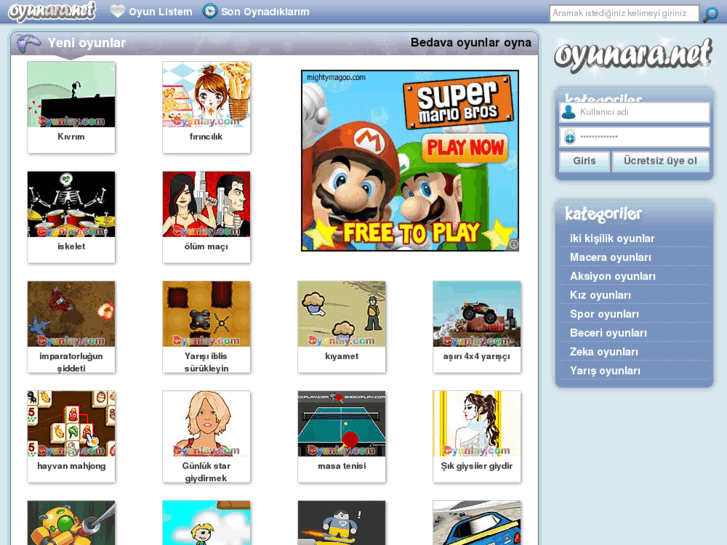Screen dimensions: 727x545
Task: Click the heart icon beside Oyun Listem
Action: click(117, 11)
